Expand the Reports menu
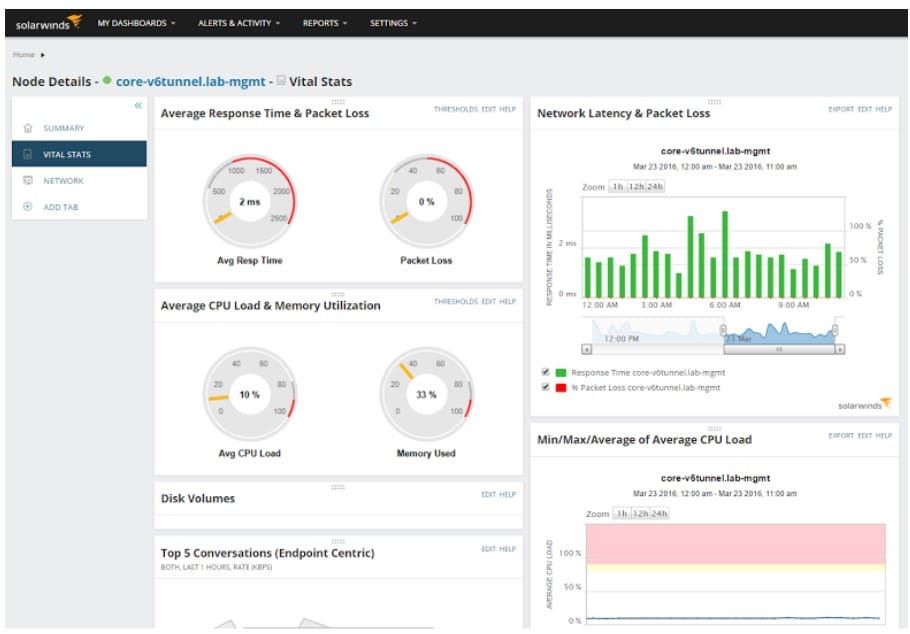 tap(325, 23)
